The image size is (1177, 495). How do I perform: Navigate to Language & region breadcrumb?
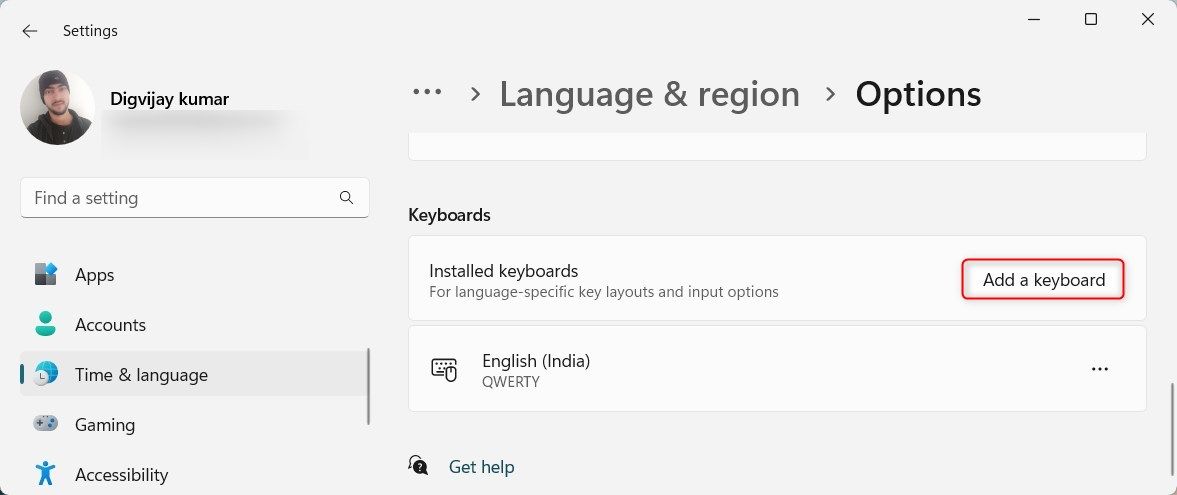click(x=649, y=94)
